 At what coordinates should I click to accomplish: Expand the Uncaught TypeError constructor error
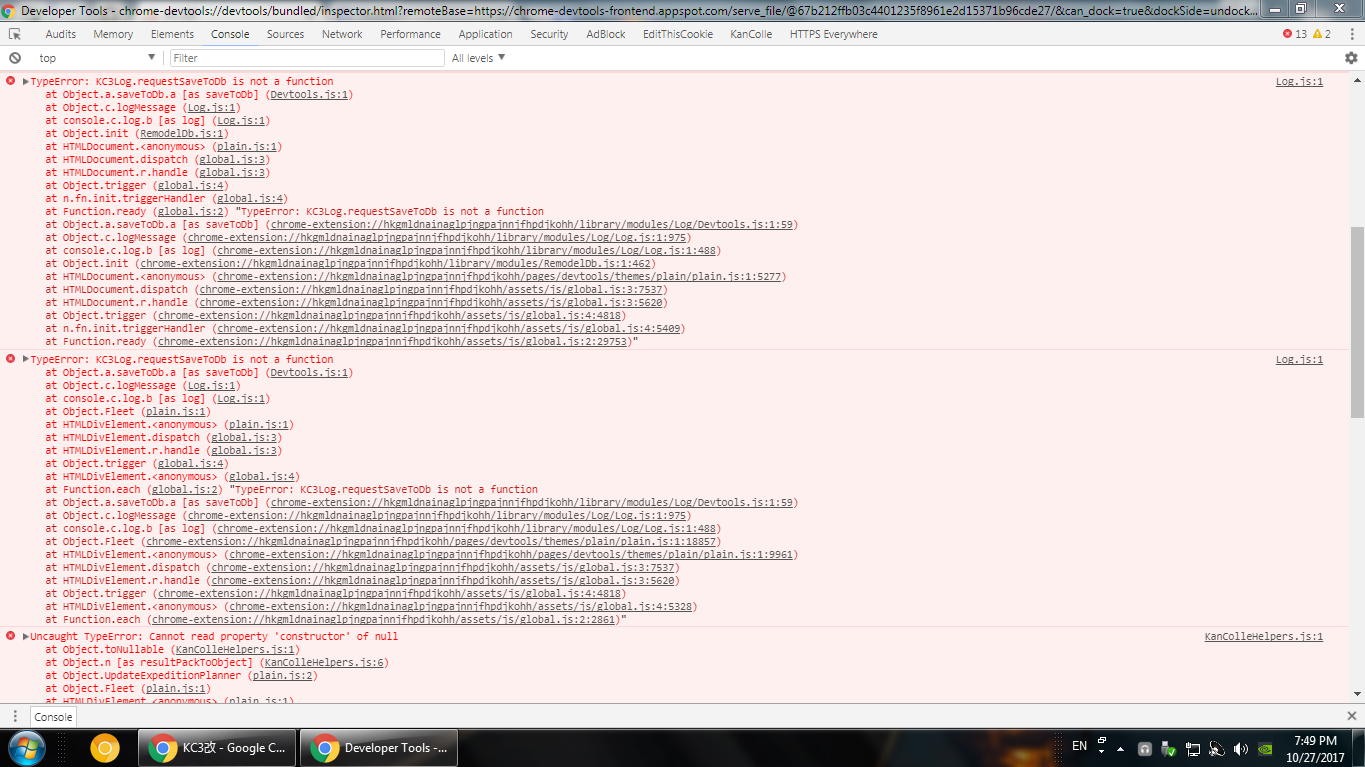pyautogui.click(x=26, y=635)
